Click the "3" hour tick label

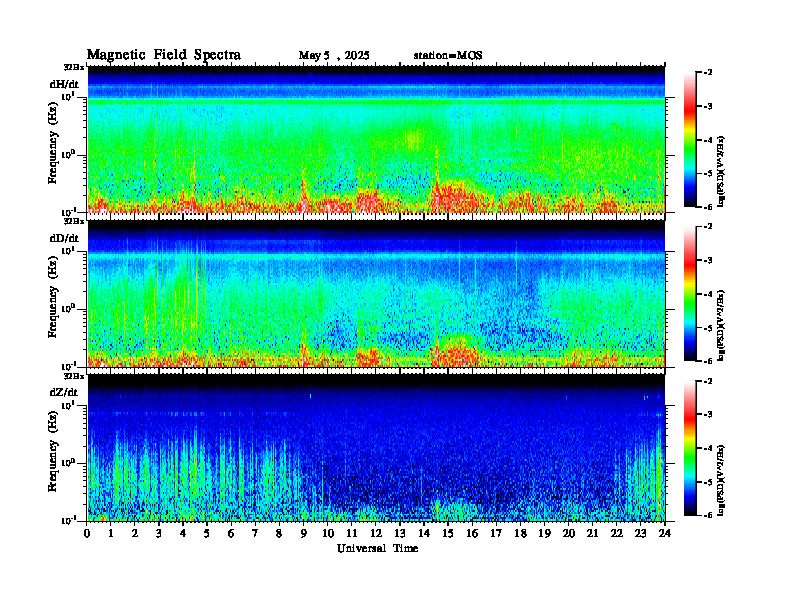[159, 533]
